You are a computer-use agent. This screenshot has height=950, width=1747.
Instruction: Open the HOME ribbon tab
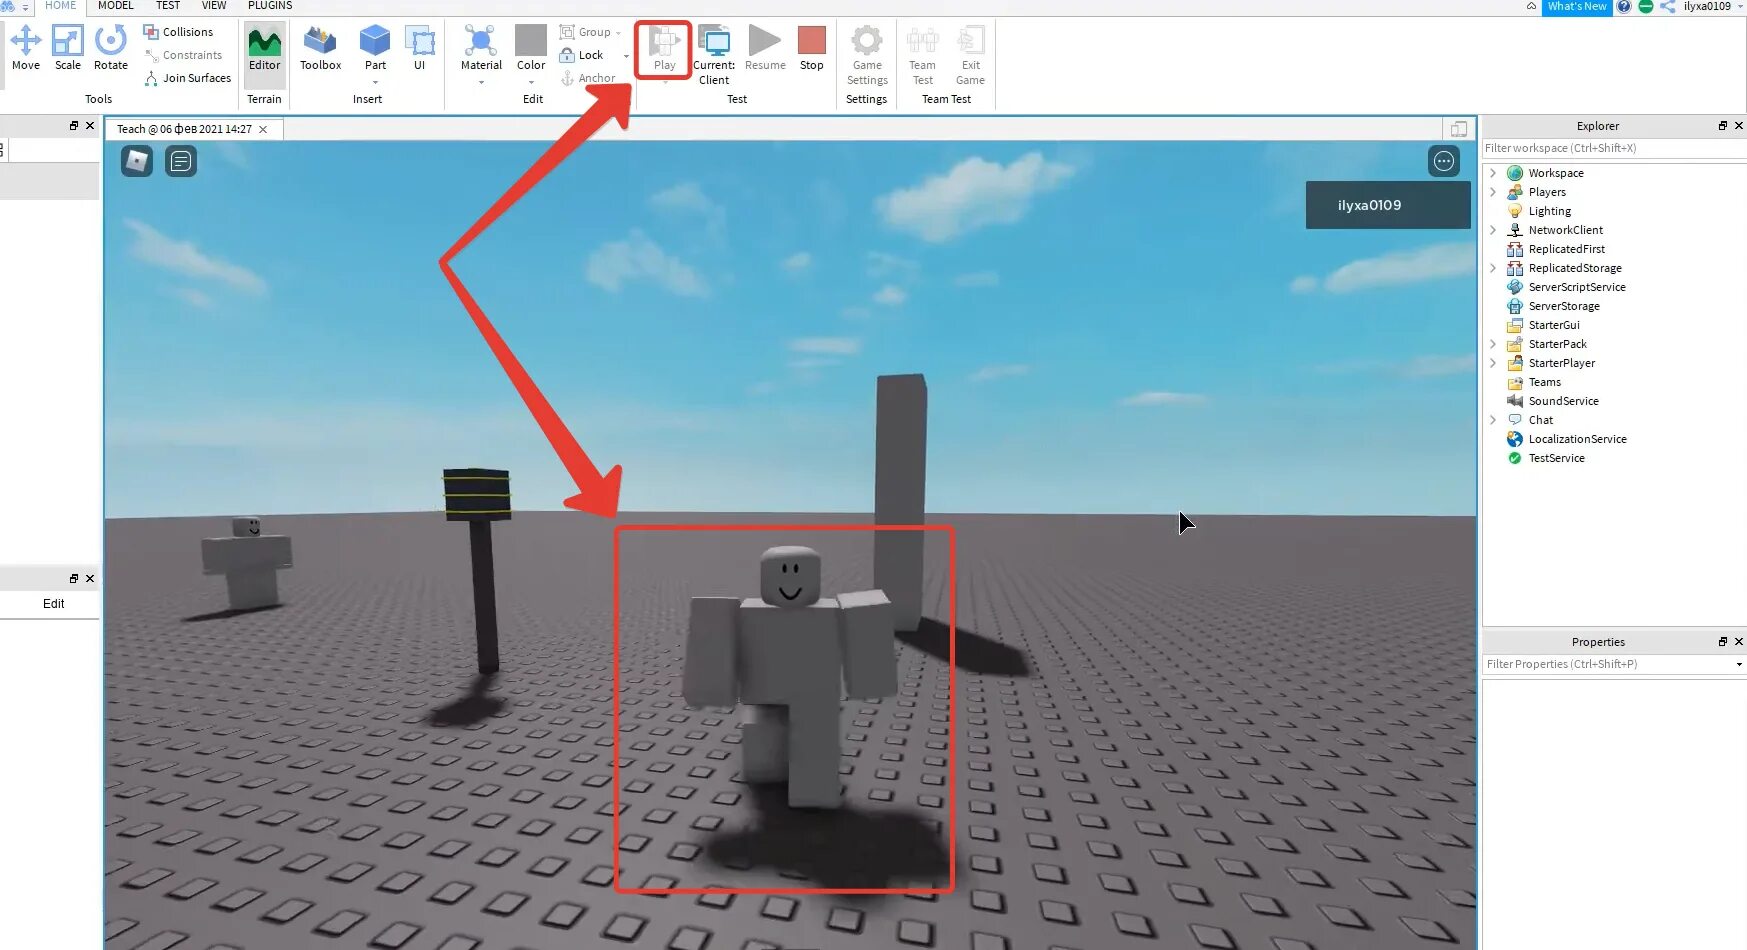pyautogui.click(x=60, y=6)
